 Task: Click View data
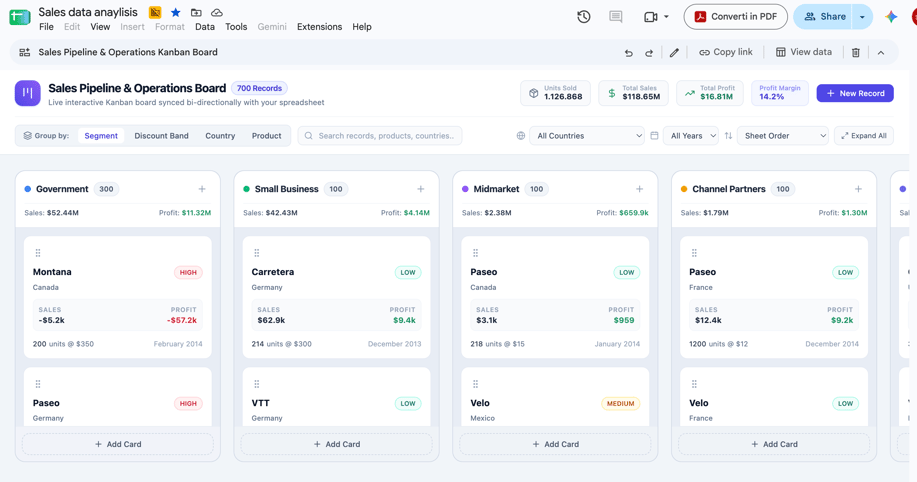tap(804, 52)
